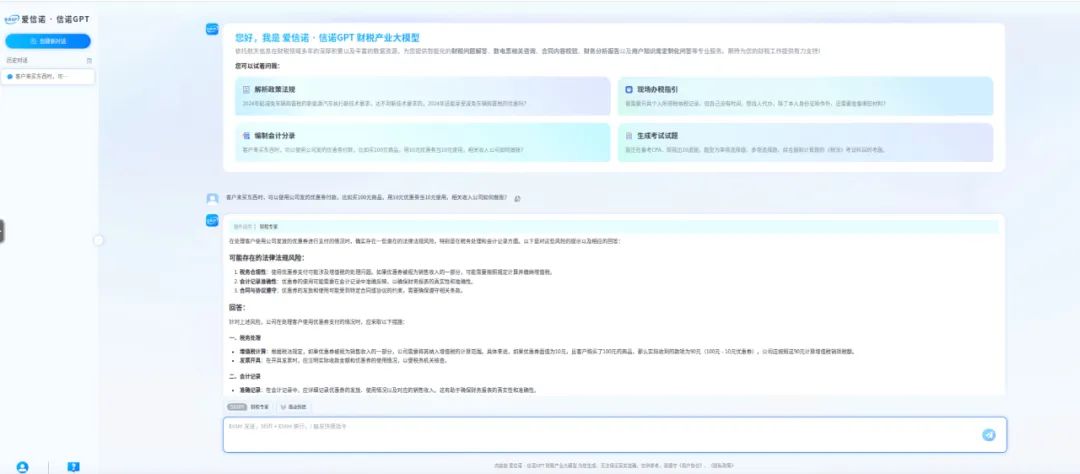Clear history using the trash icon beside 历史对话
The width and height of the screenshot is (1080, 474).
point(89,61)
